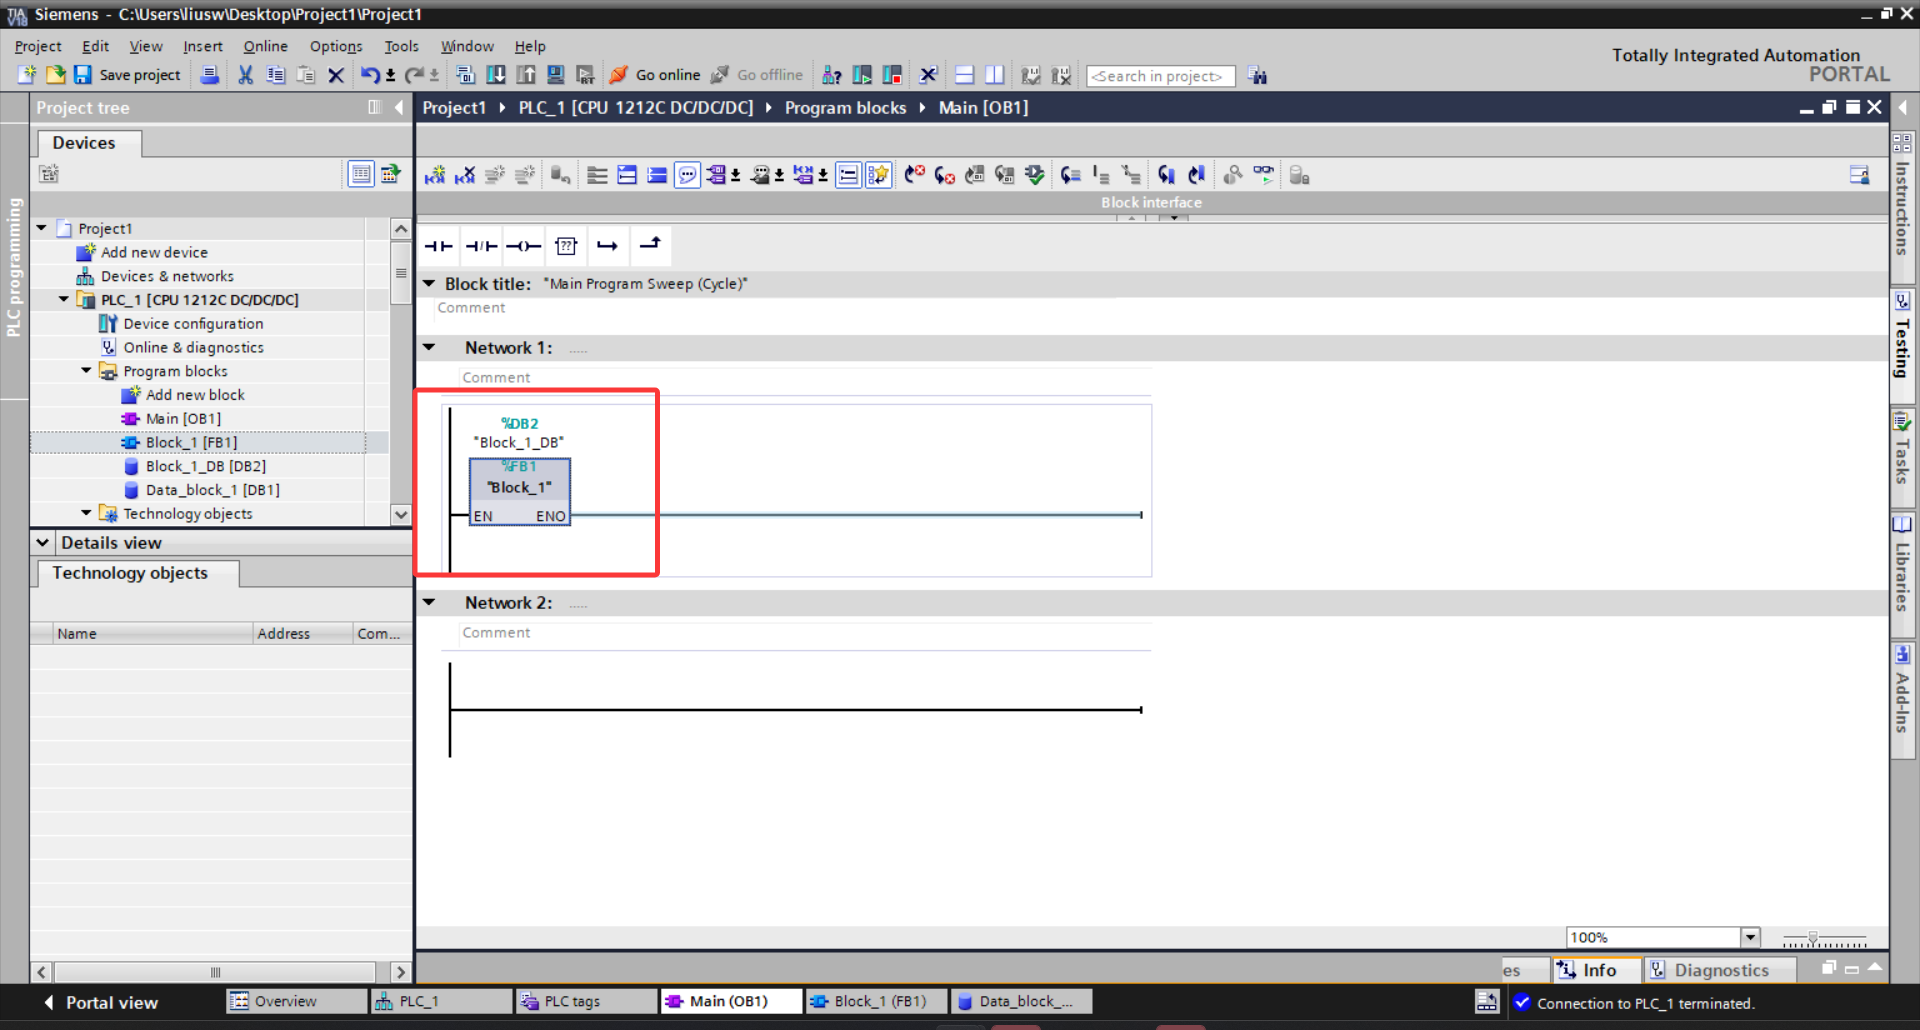The image size is (1920, 1030).
Task: Collapse Network 1
Action: 429,347
